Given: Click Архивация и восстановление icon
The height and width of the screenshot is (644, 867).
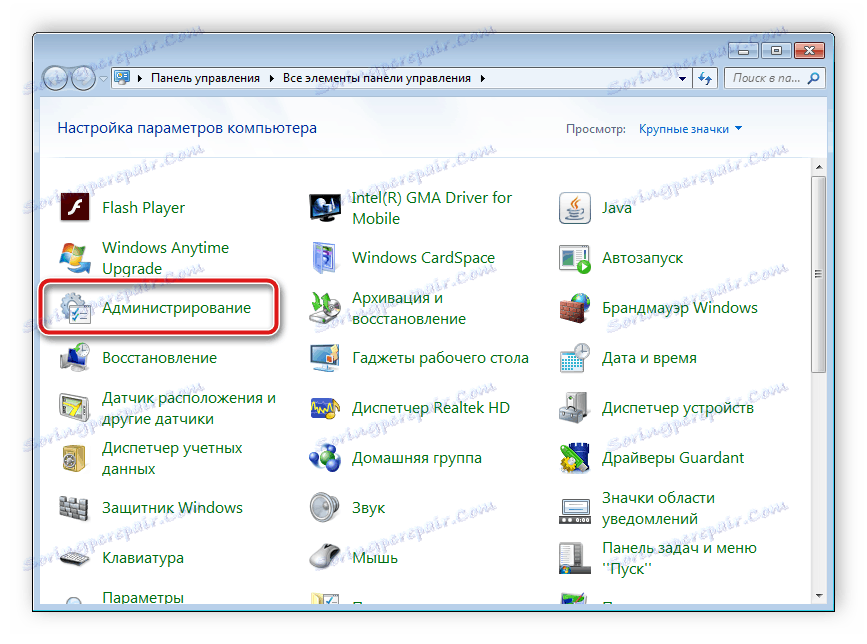Looking at the screenshot, I should [x=325, y=308].
